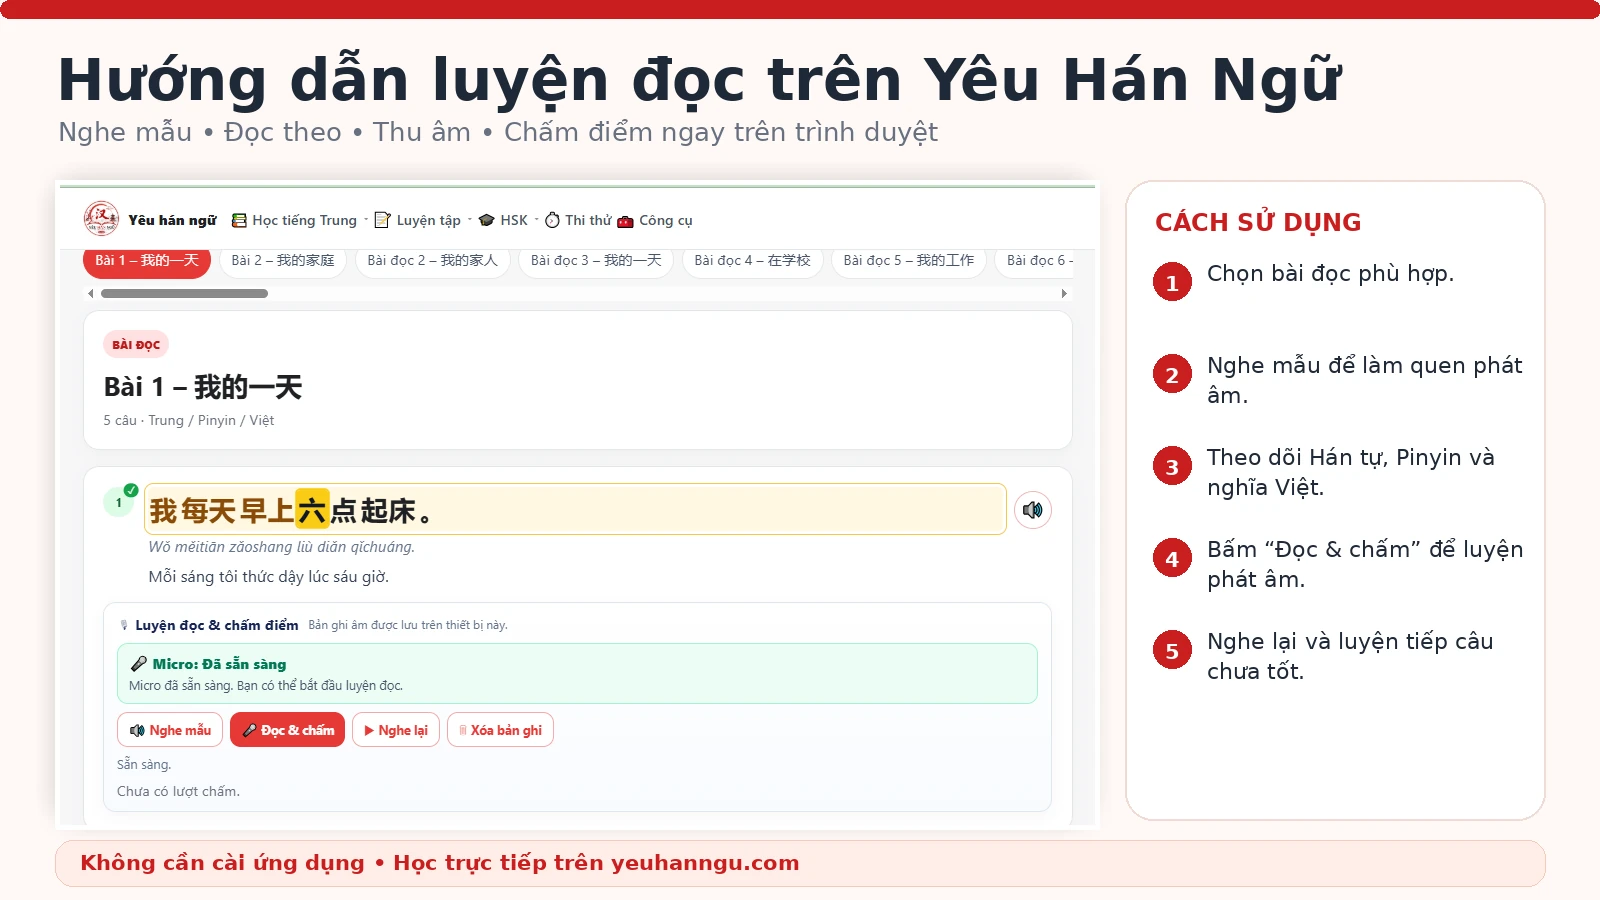Click the lesson tabs horizontal scrollbar thumb
1600x900 pixels.
tap(184, 293)
